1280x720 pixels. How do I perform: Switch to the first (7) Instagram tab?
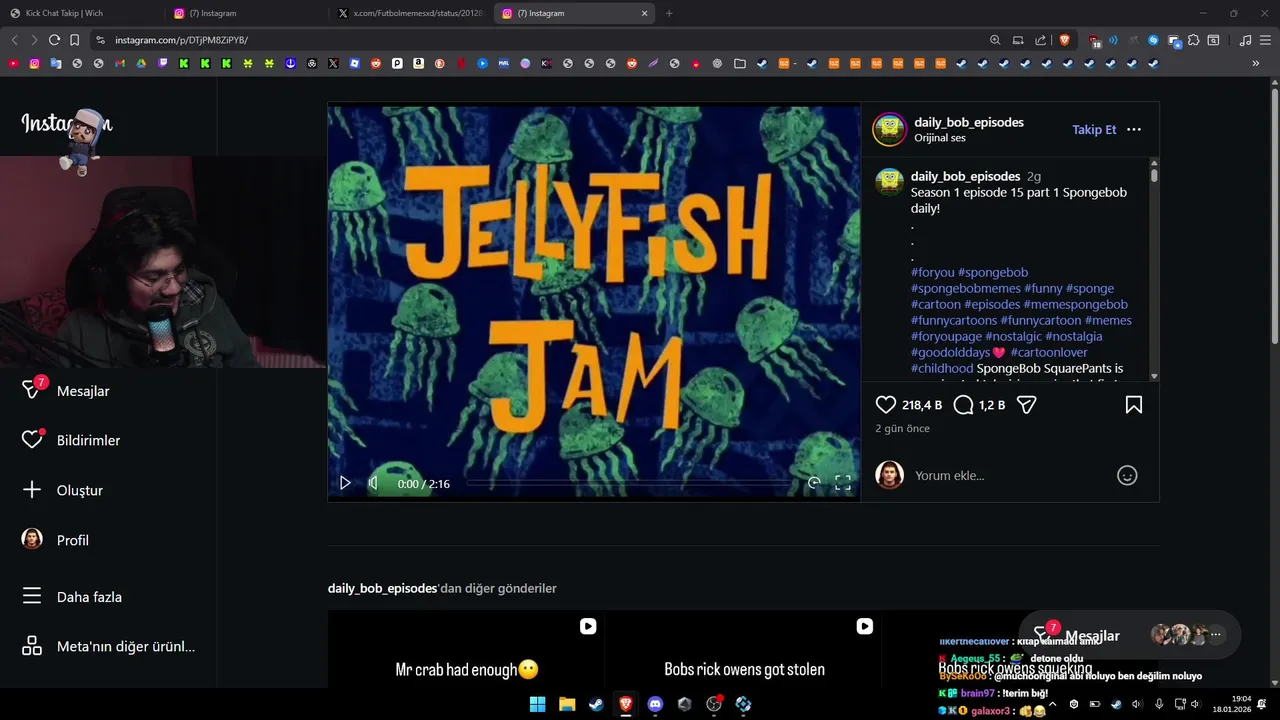[245, 13]
